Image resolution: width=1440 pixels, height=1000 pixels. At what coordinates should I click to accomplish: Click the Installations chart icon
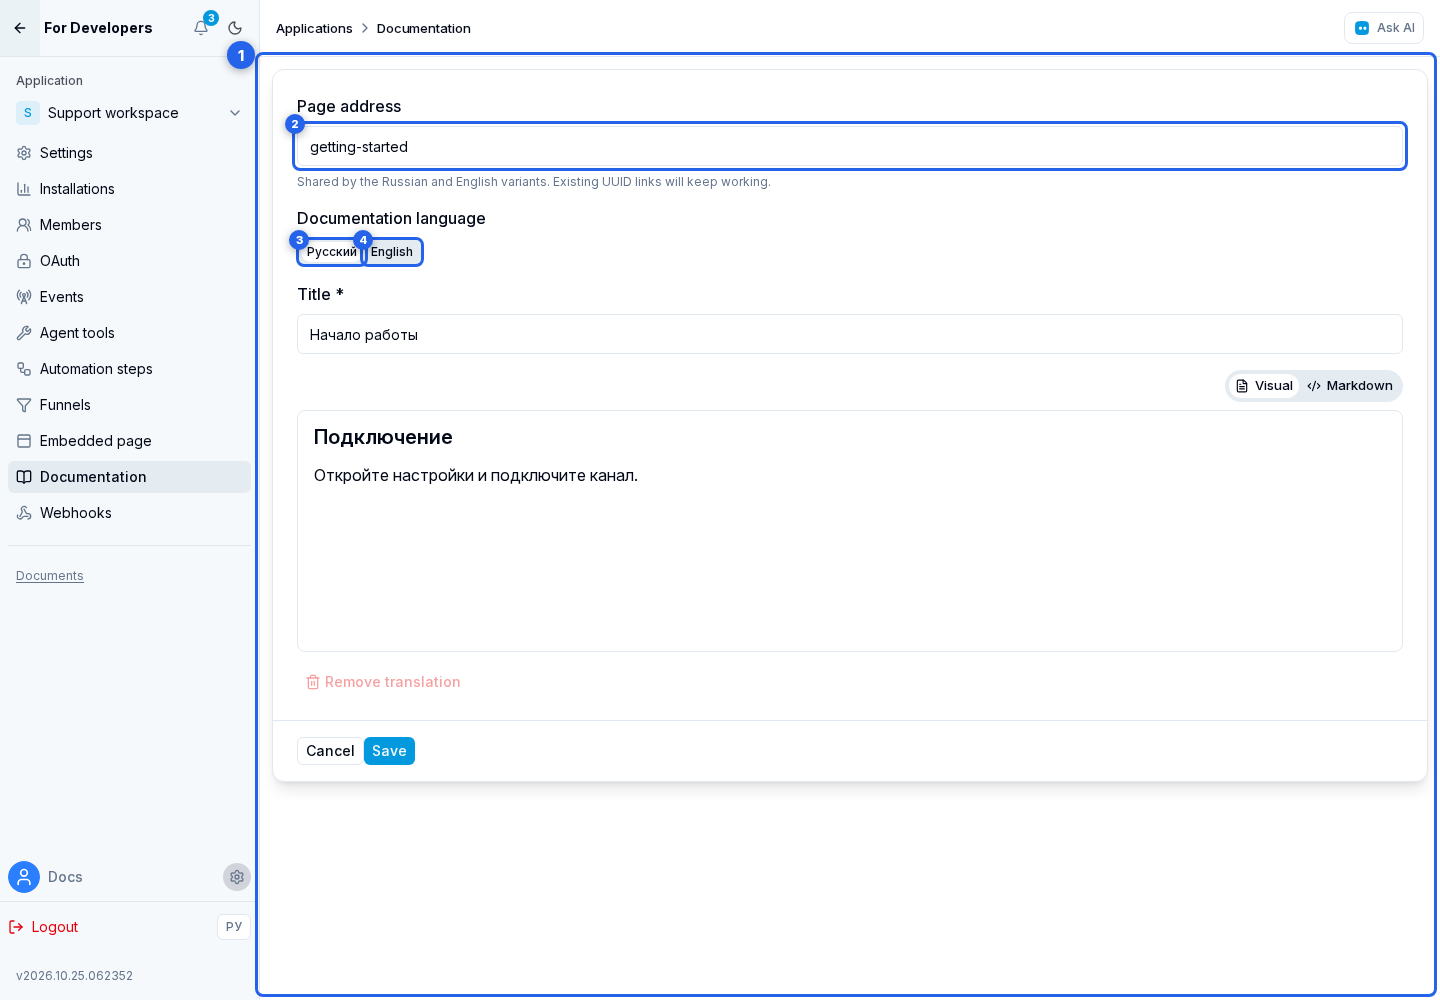[x=24, y=189]
